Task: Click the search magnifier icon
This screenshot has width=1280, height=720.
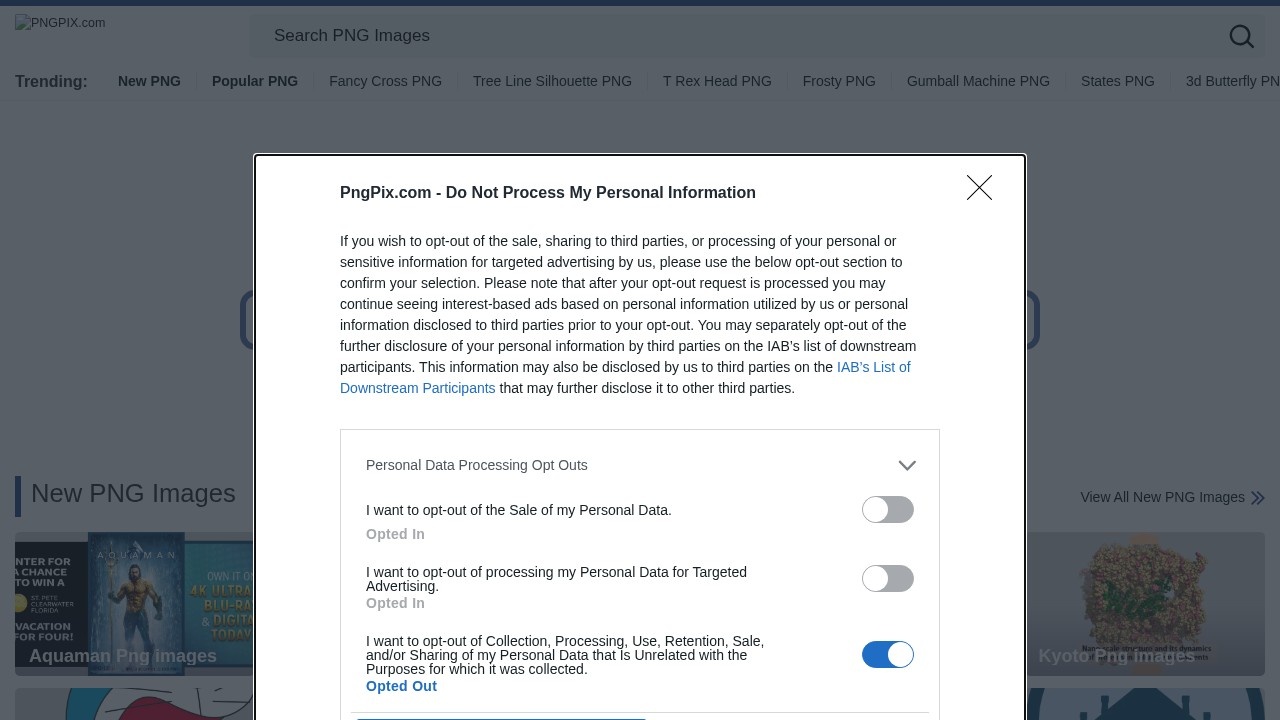Action: tap(1242, 36)
